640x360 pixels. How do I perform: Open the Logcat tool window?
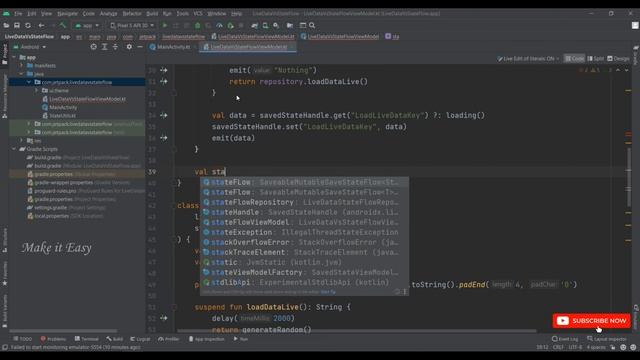point(140,339)
